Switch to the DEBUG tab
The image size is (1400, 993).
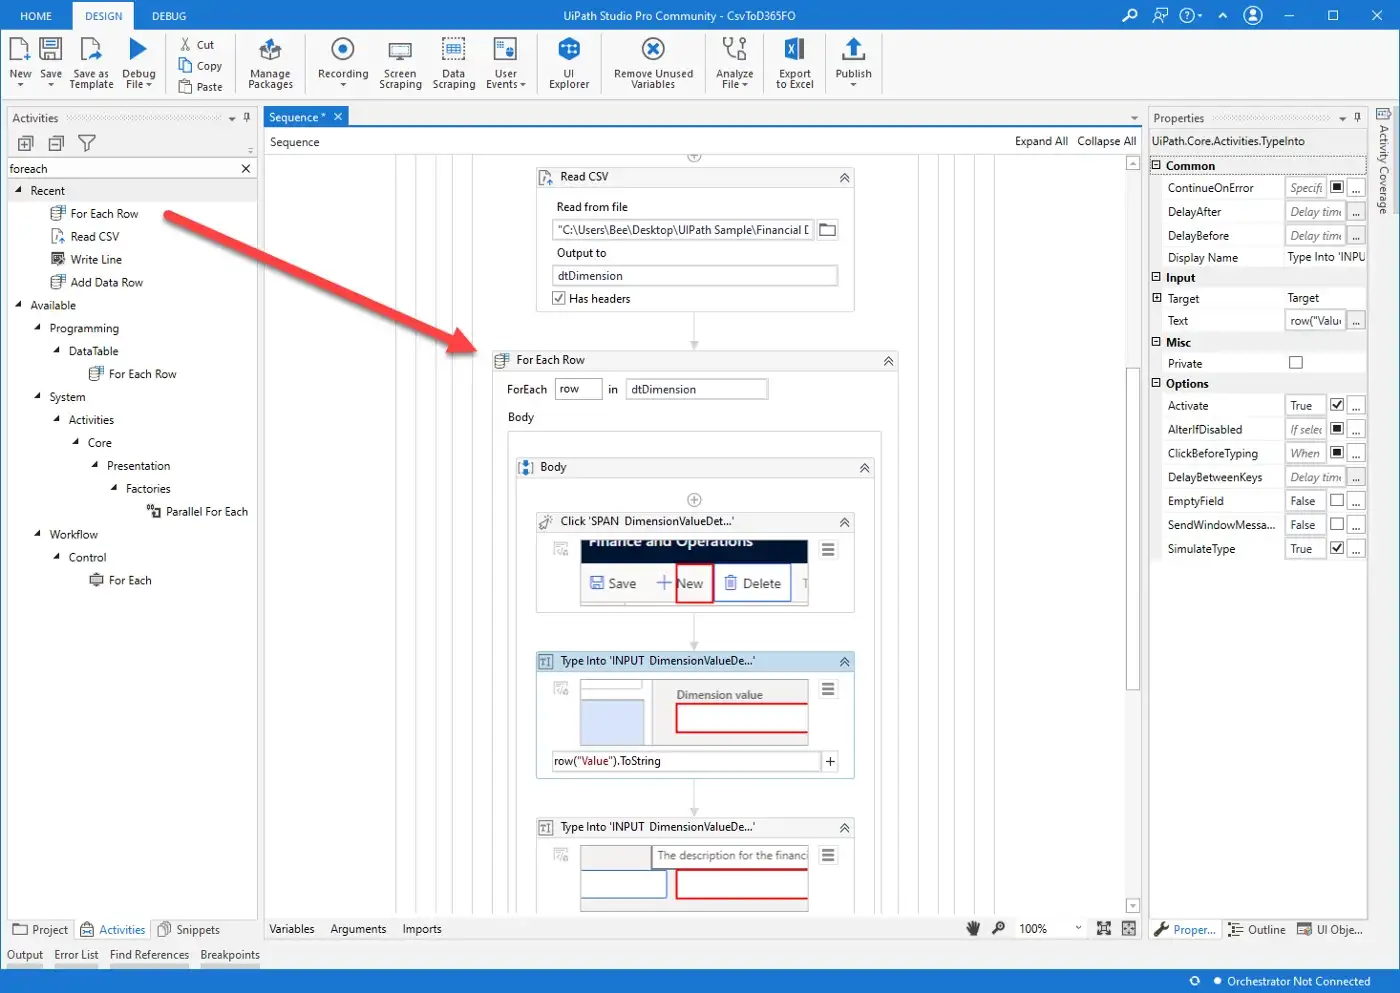pos(169,16)
